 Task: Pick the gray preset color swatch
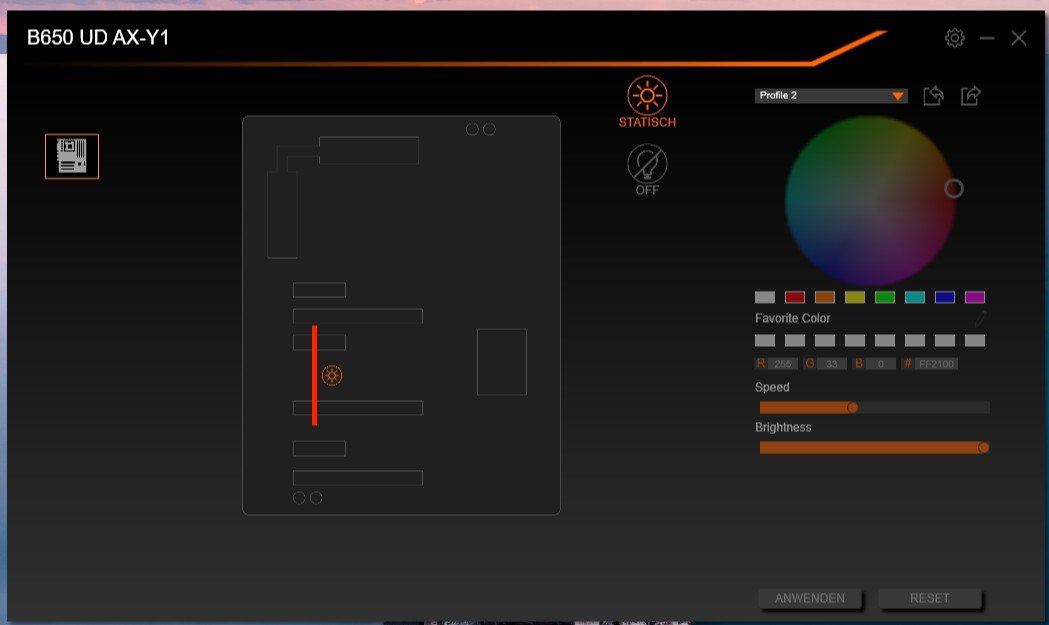765,297
